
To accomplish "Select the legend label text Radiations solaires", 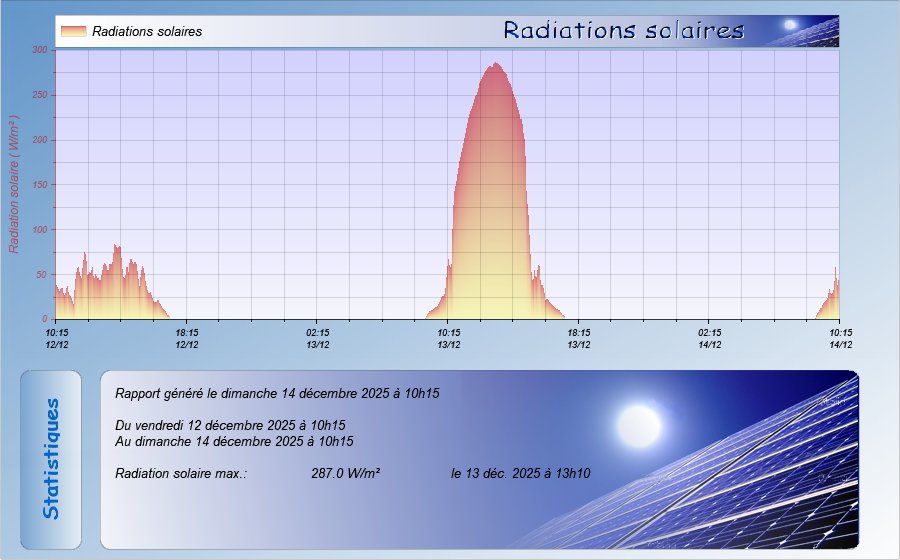I will point(147,32).
